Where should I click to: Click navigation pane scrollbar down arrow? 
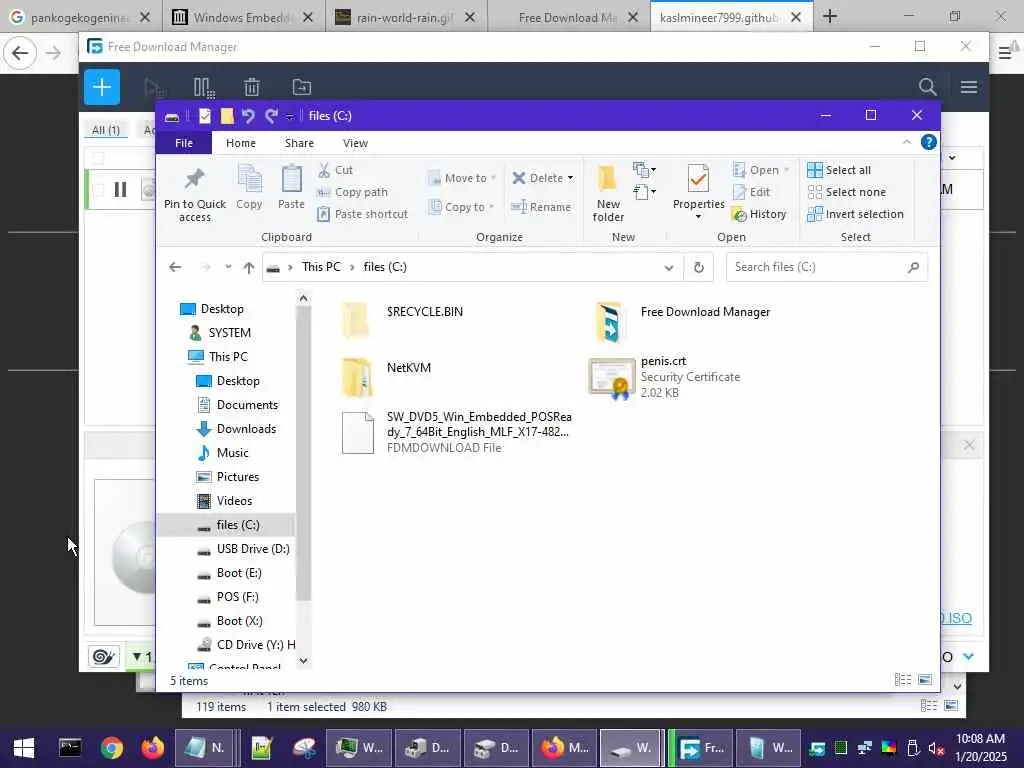point(303,660)
